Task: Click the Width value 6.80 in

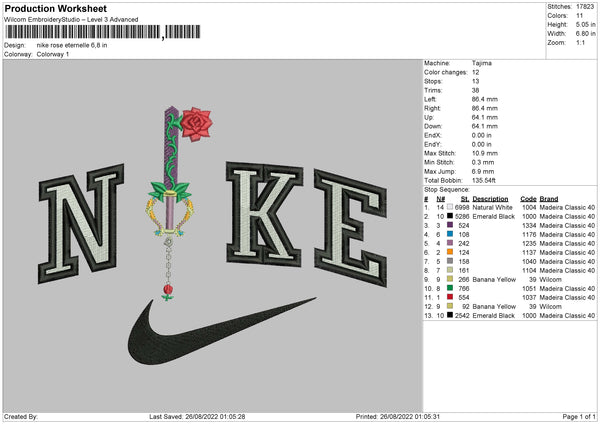Action: click(585, 34)
